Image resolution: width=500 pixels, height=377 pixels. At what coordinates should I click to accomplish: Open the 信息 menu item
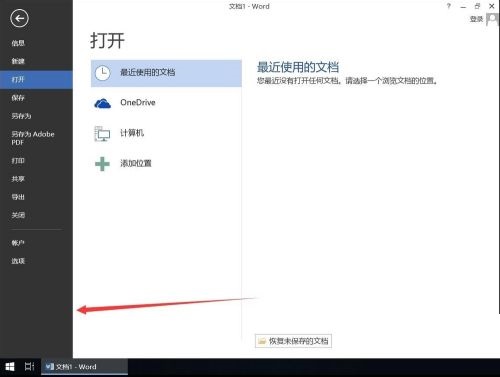[x=18, y=43]
